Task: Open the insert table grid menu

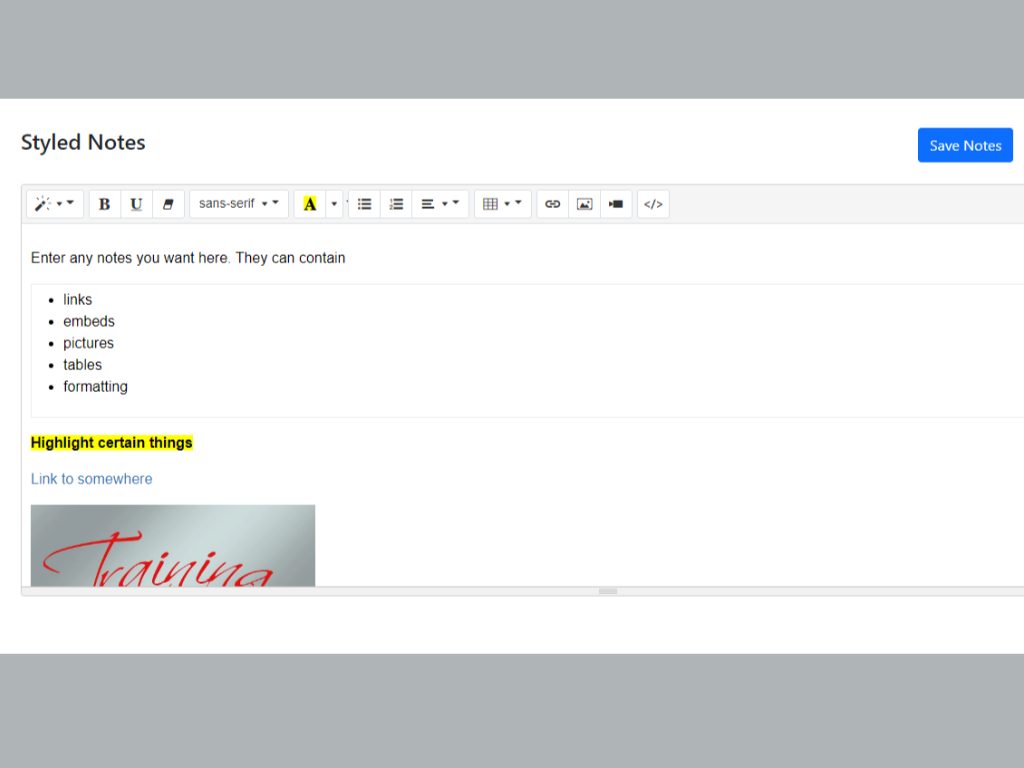Action: [x=502, y=204]
